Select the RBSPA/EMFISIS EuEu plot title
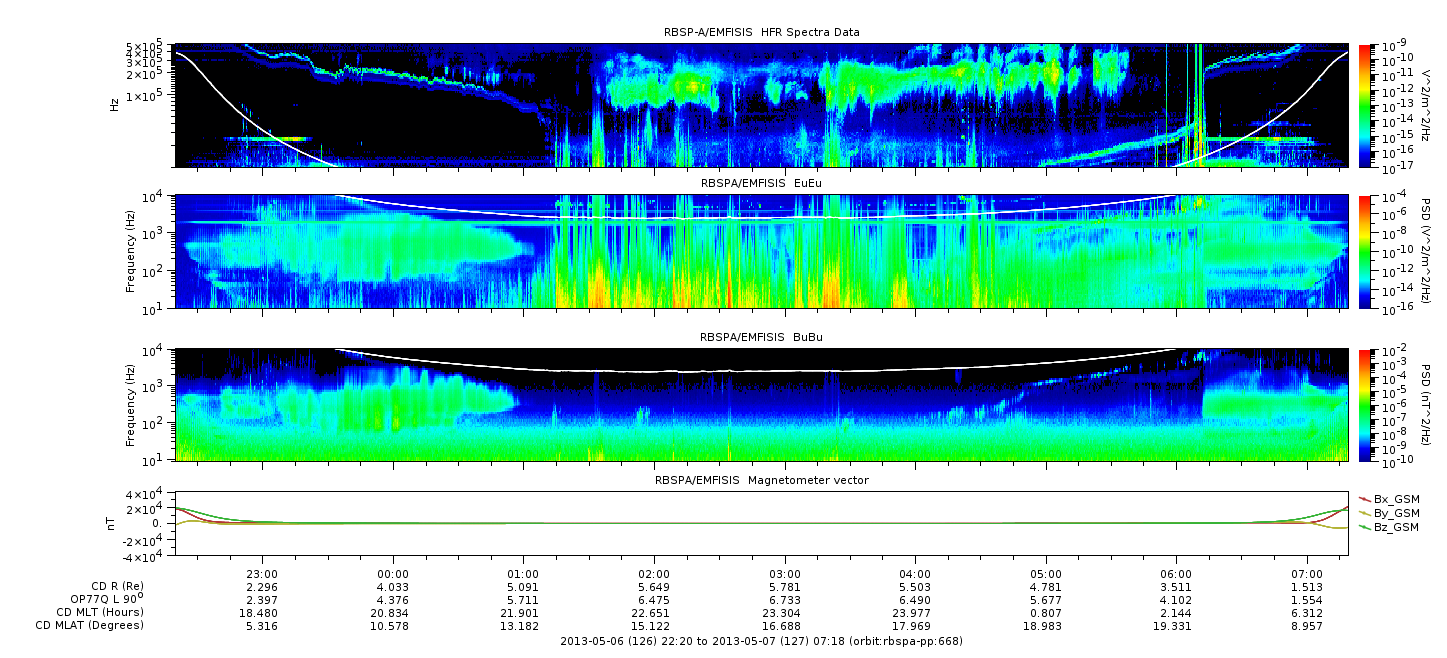Screen dimensions: 1447x658 click(761, 183)
